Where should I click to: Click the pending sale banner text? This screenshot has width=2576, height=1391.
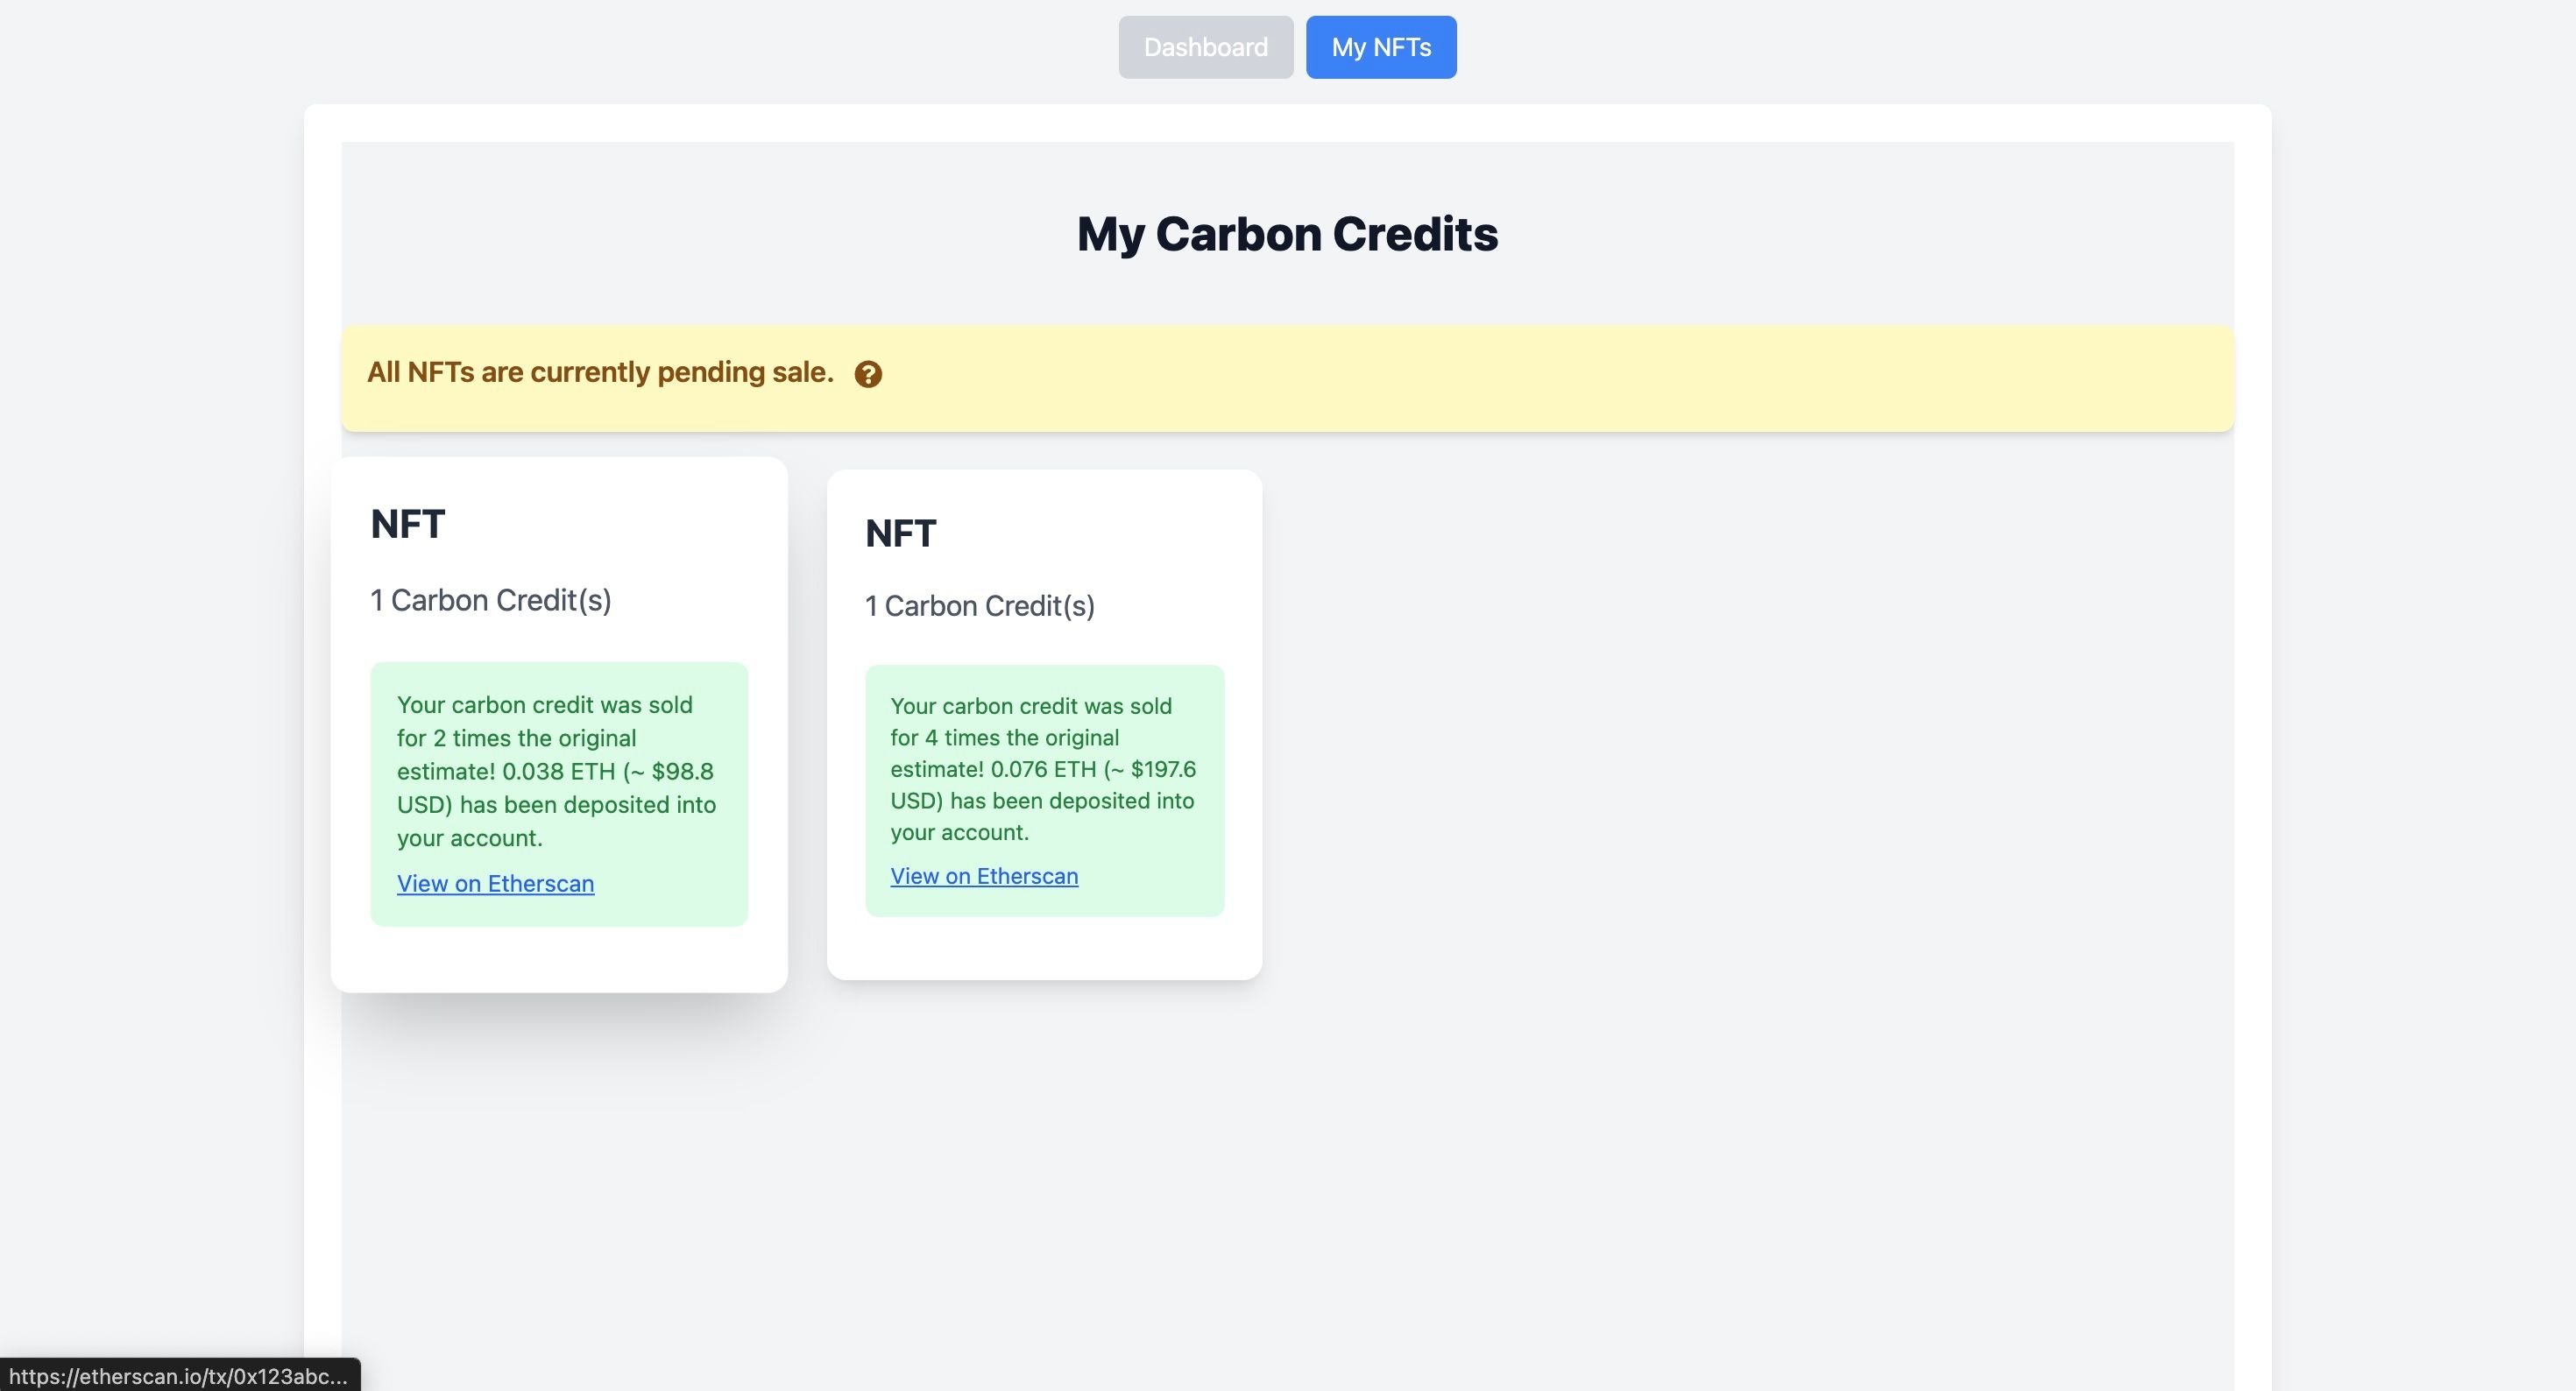(600, 372)
